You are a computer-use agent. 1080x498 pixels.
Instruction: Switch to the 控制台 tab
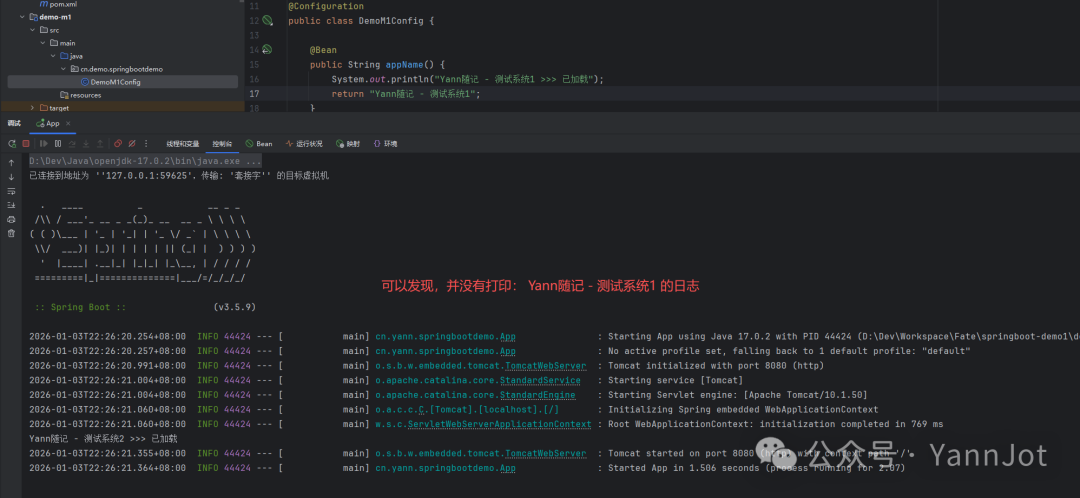click(222, 144)
